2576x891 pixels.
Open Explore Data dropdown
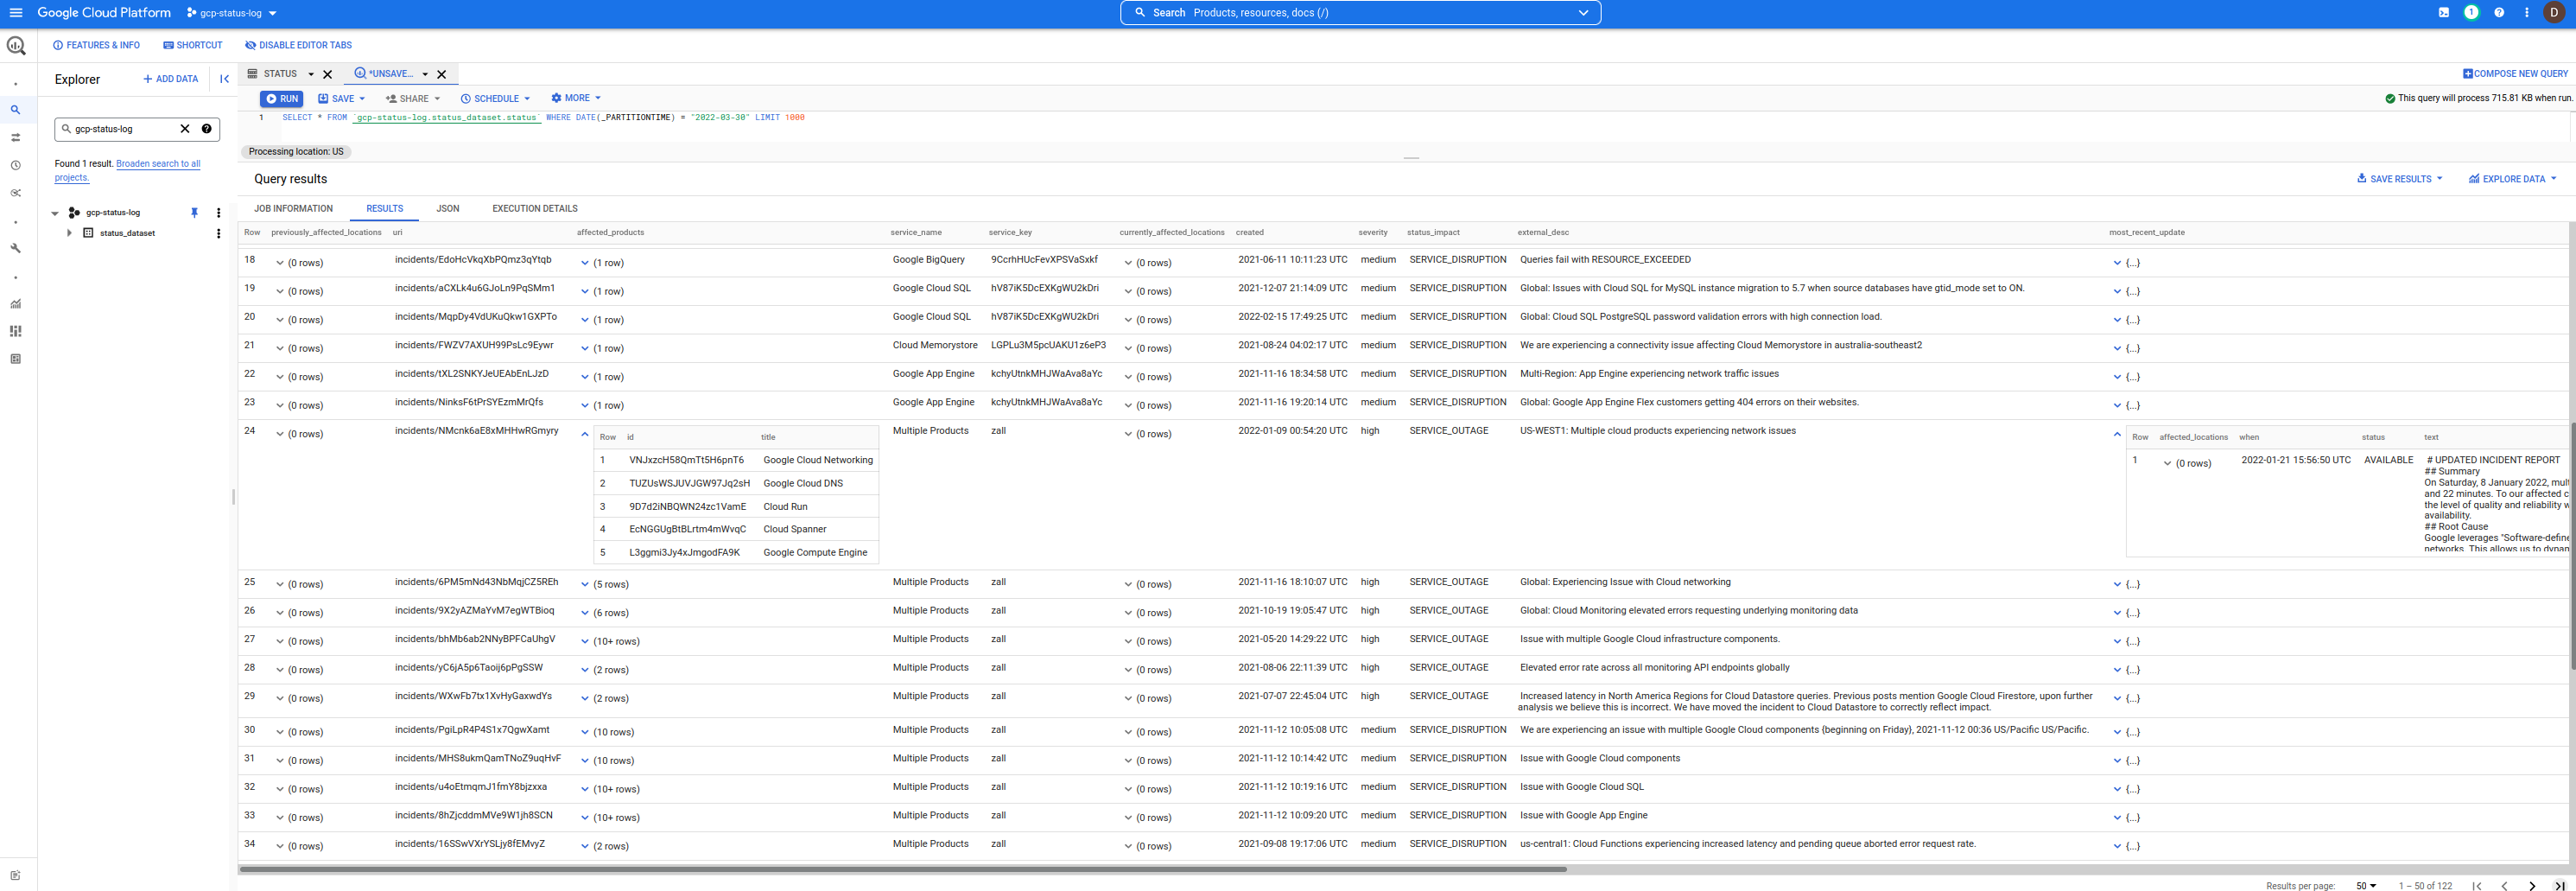tap(2512, 179)
